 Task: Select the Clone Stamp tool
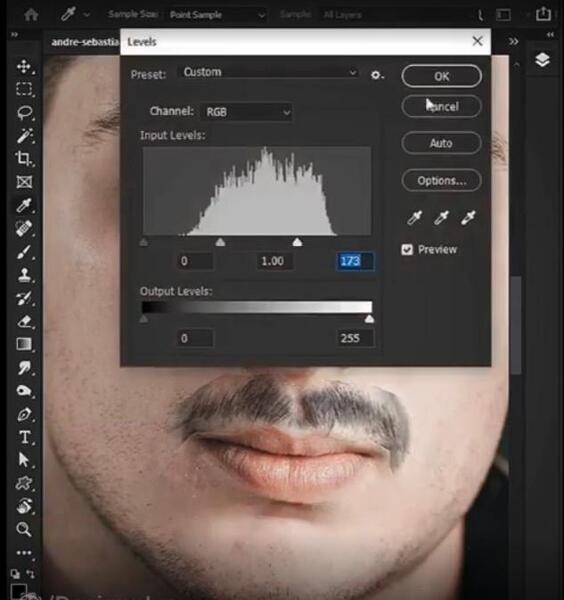click(24, 275)
